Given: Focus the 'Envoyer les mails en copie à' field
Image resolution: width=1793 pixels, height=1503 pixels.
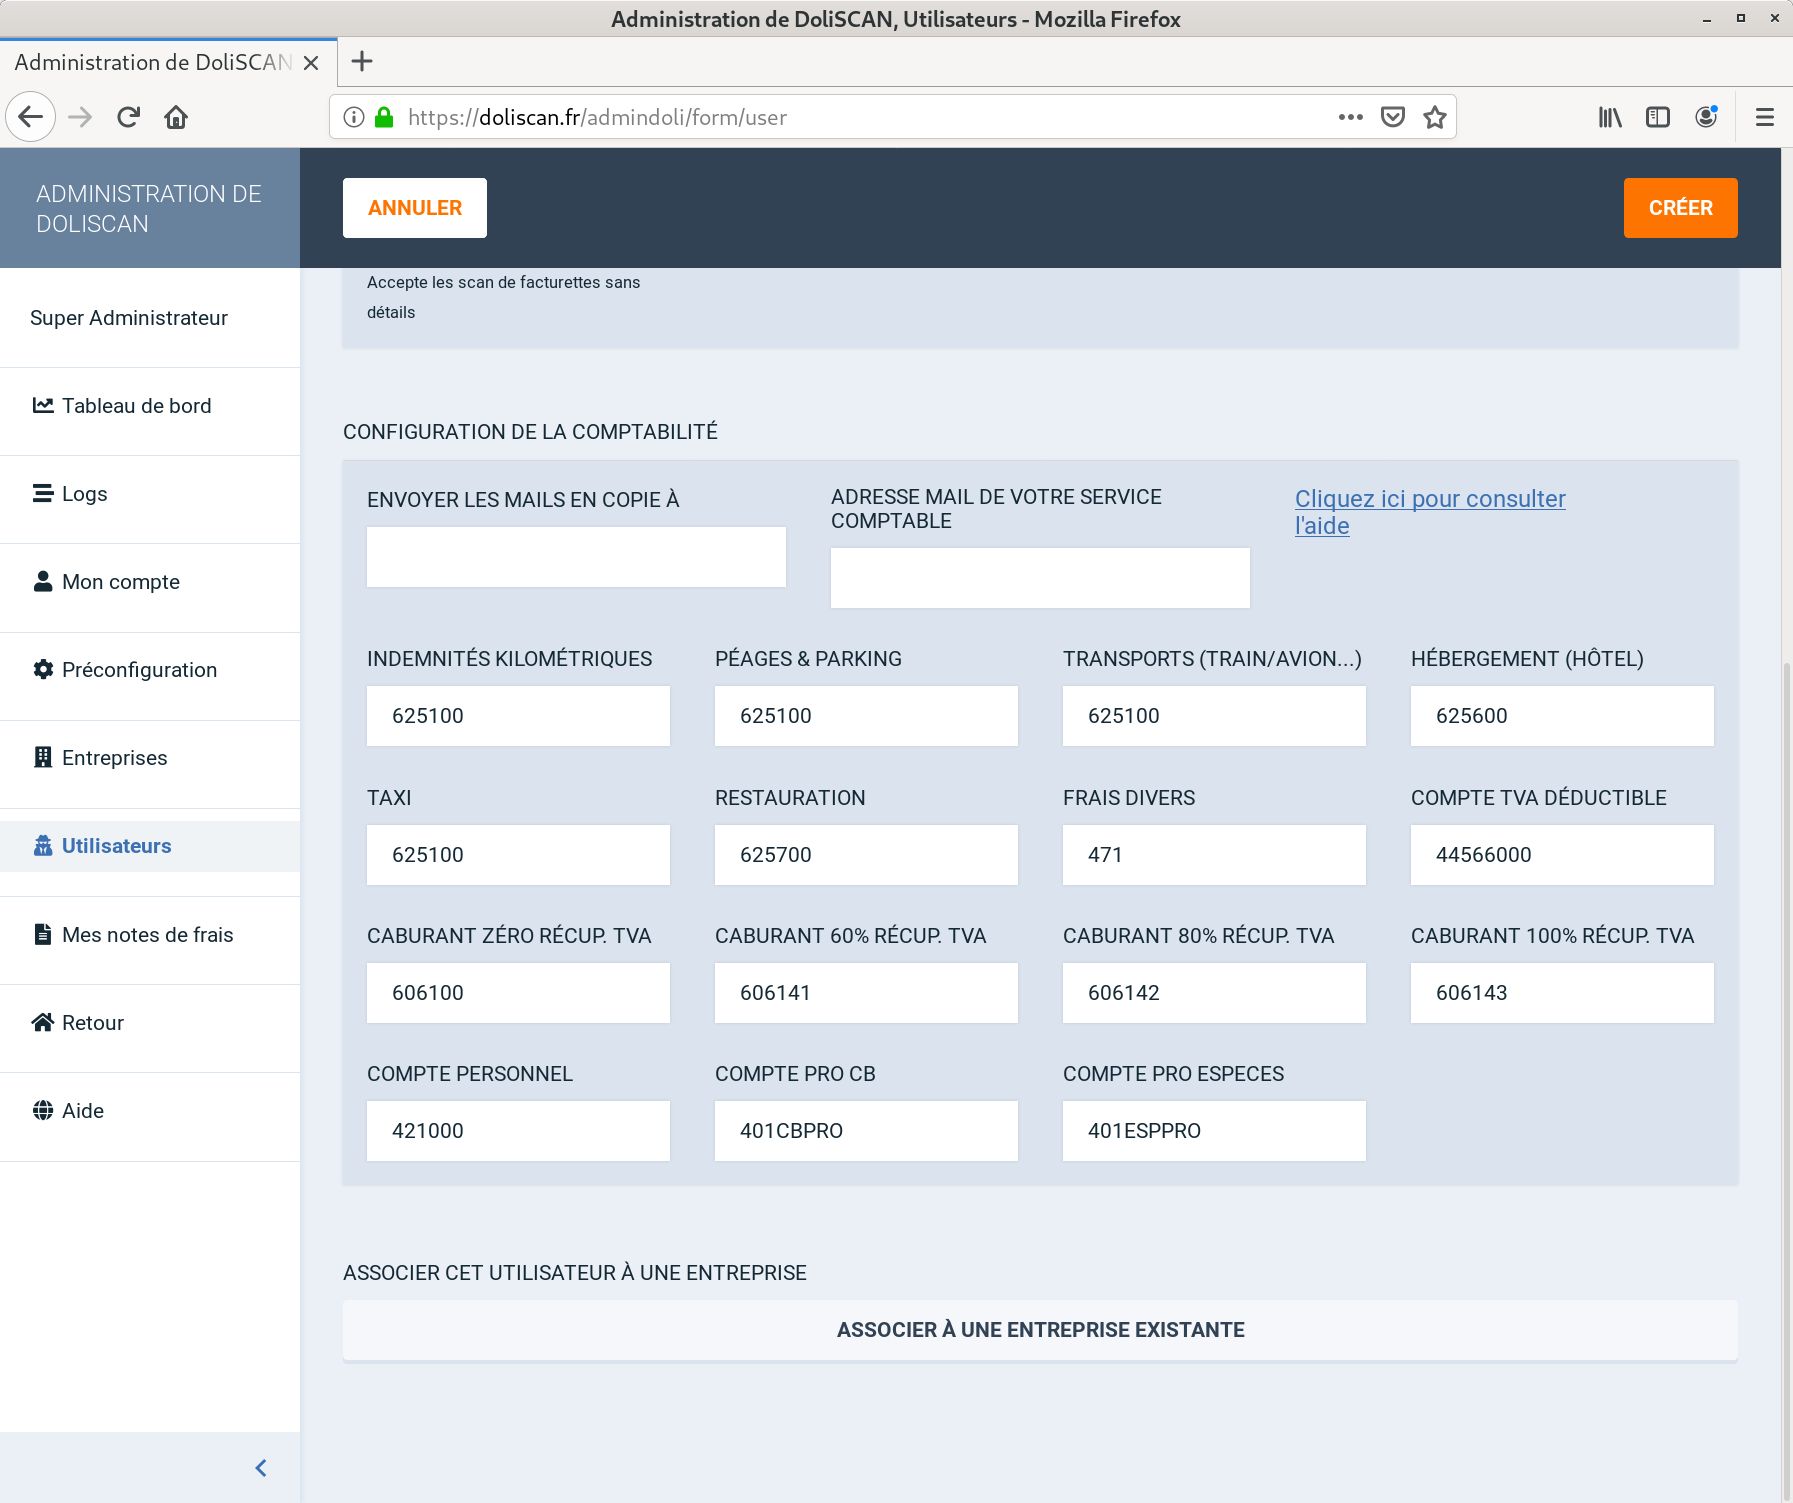Looking at the screenshot, I should coord(576,557).
